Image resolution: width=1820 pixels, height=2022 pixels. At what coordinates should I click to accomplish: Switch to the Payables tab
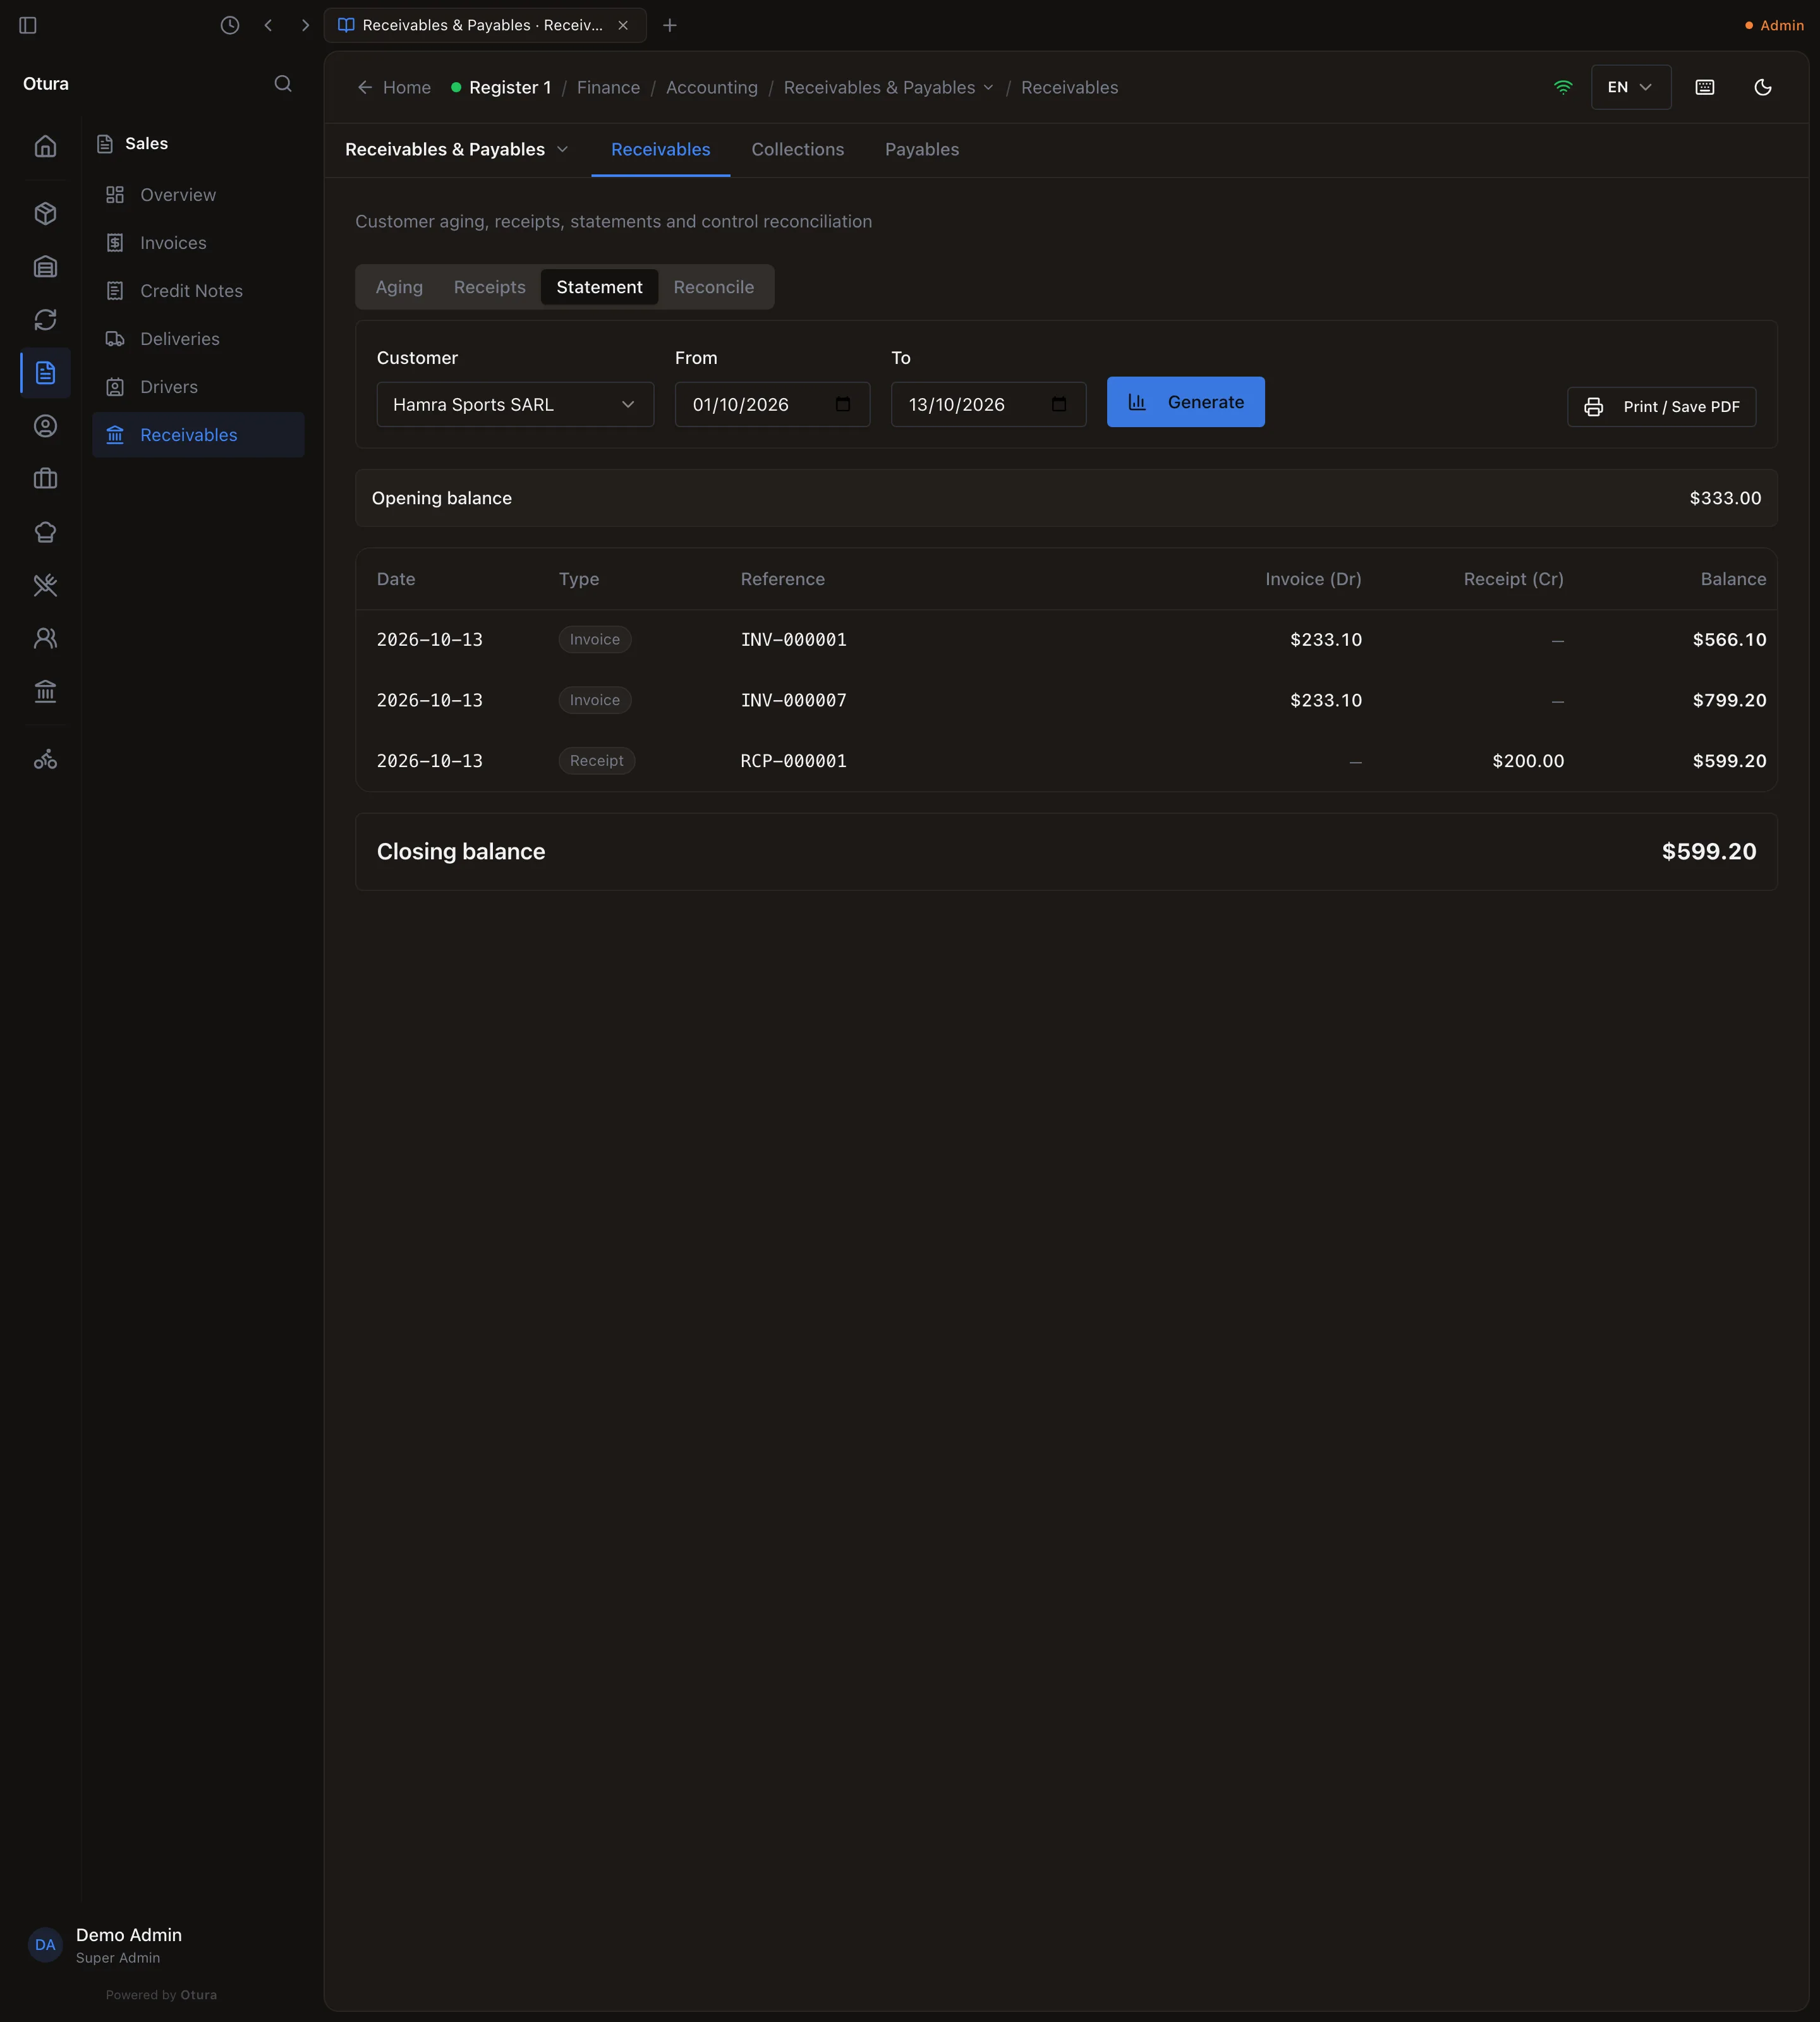(922, 149)
